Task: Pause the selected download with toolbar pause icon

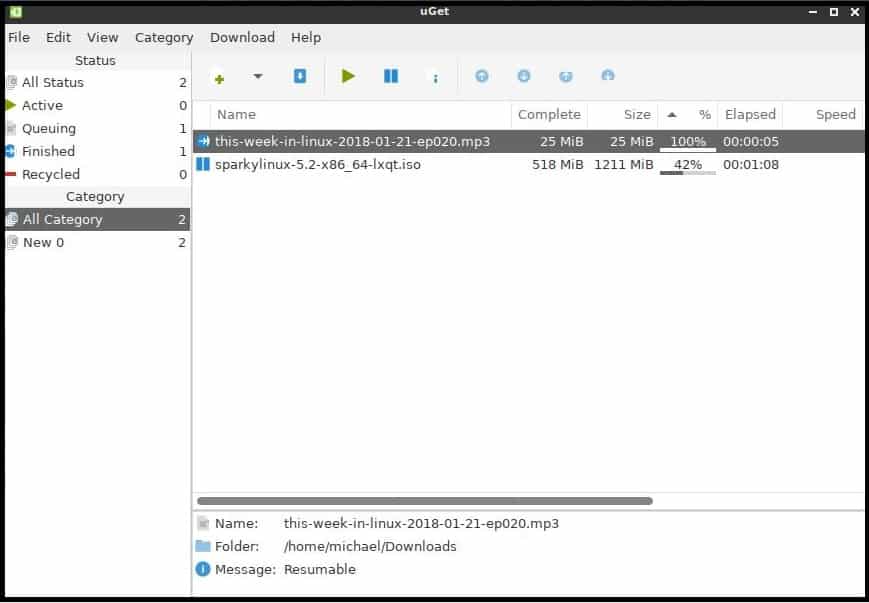Action: tap(391, 76)
